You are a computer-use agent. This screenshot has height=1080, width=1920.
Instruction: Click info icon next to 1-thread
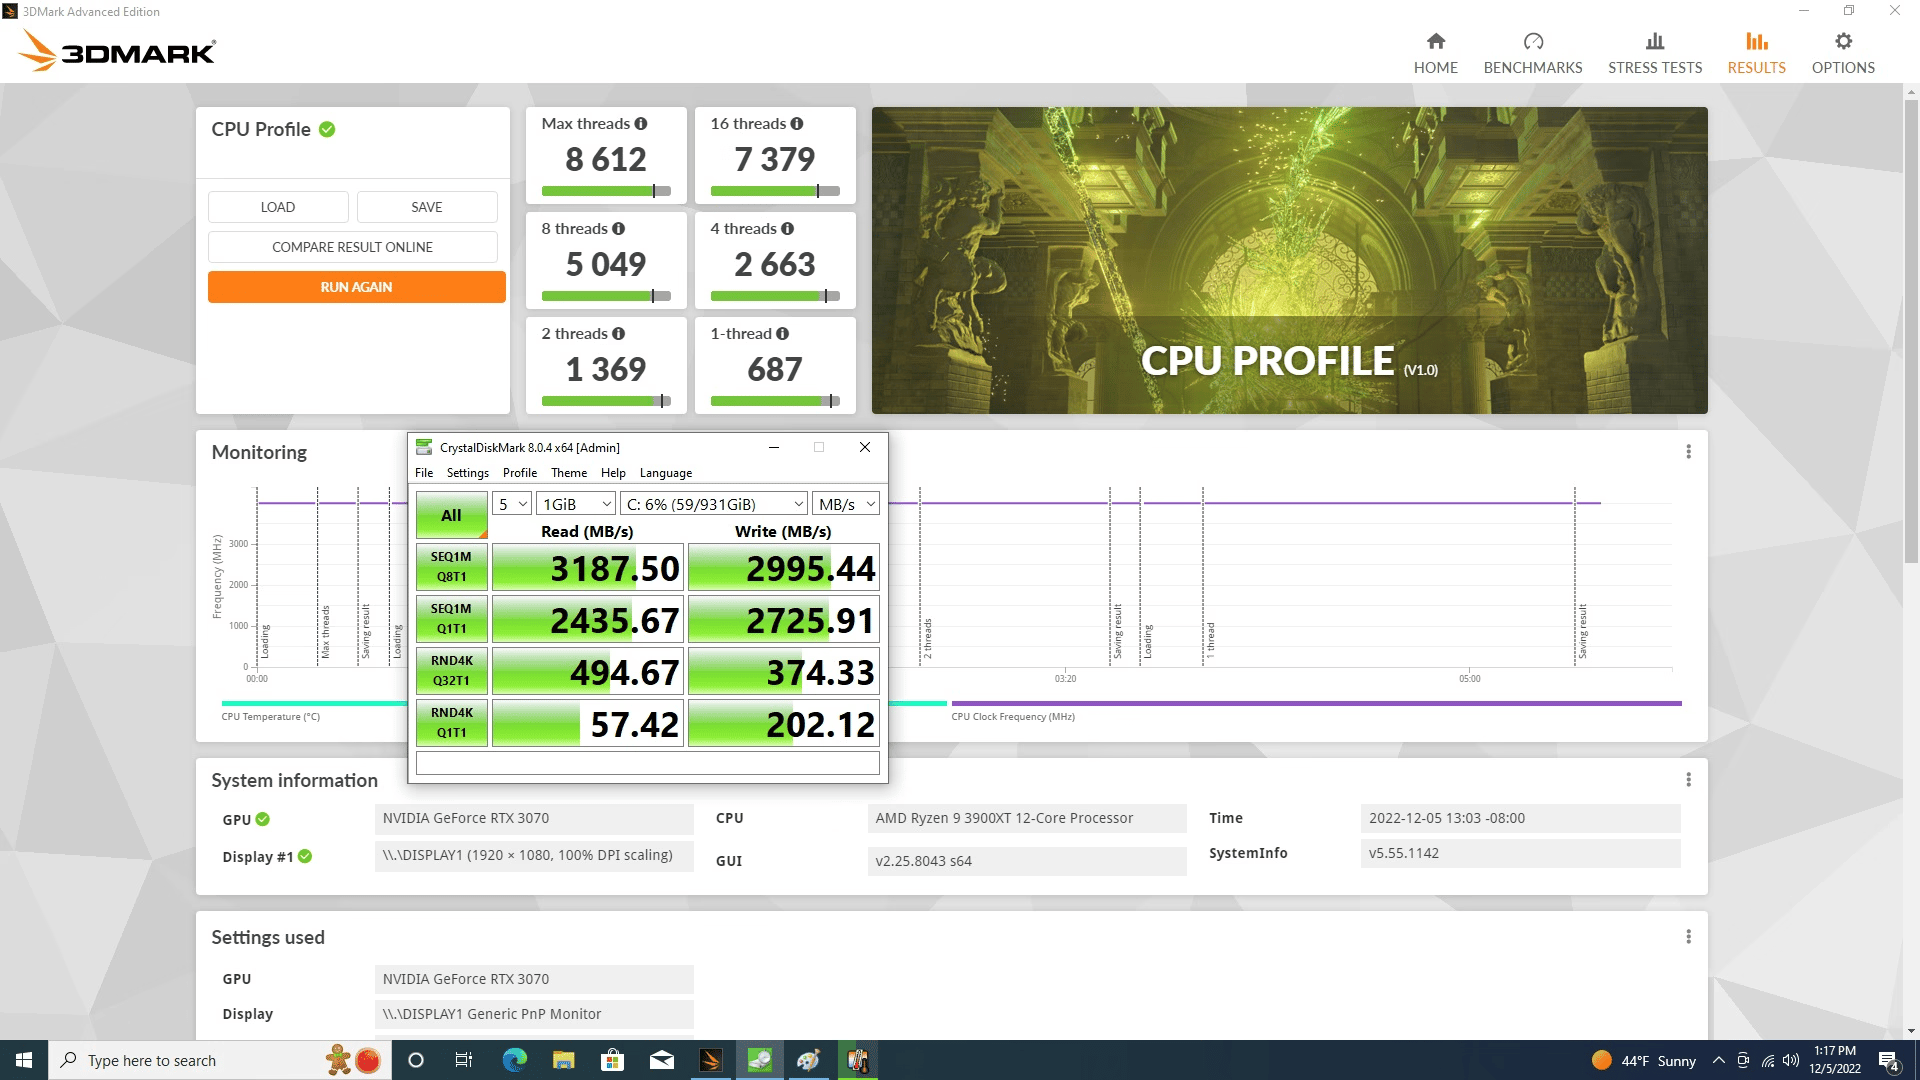783,334
